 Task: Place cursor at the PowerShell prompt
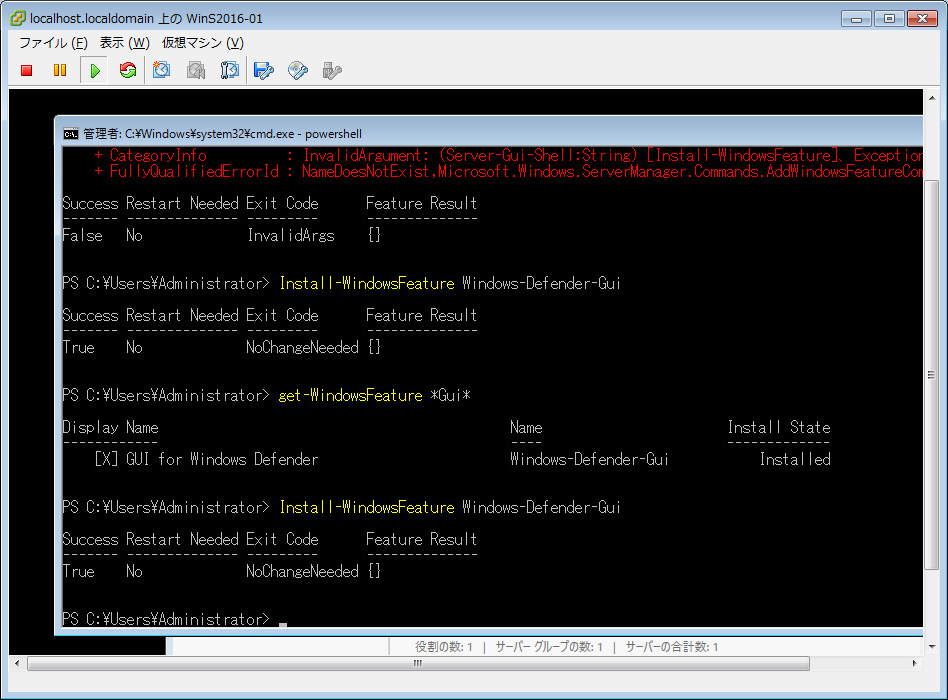click(281, 622)
